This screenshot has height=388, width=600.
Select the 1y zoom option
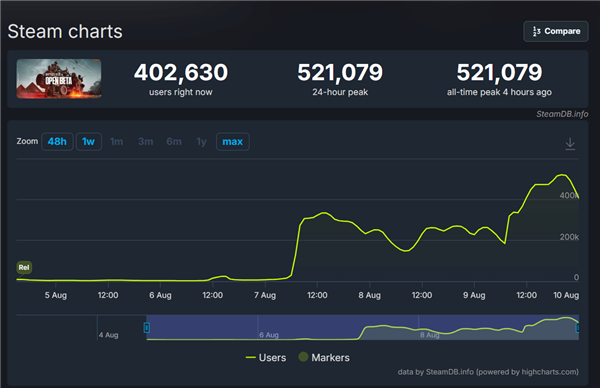click(x=201, y=142)
